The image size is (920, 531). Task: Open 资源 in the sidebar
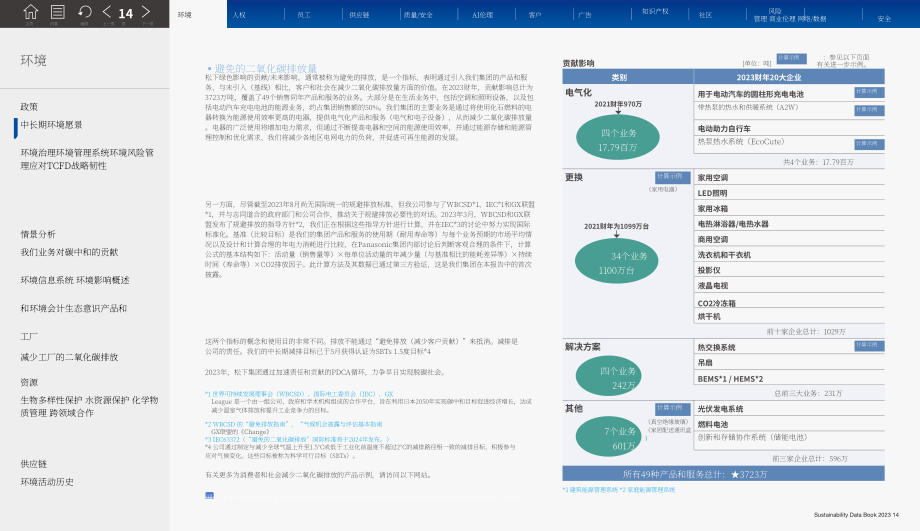click(x=29, y=383)
